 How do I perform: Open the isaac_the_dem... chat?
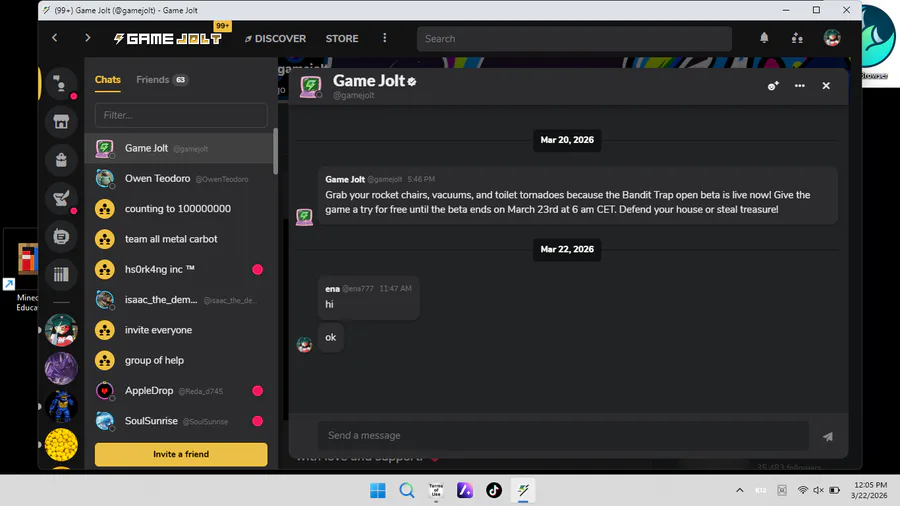(x=179, y=299)
